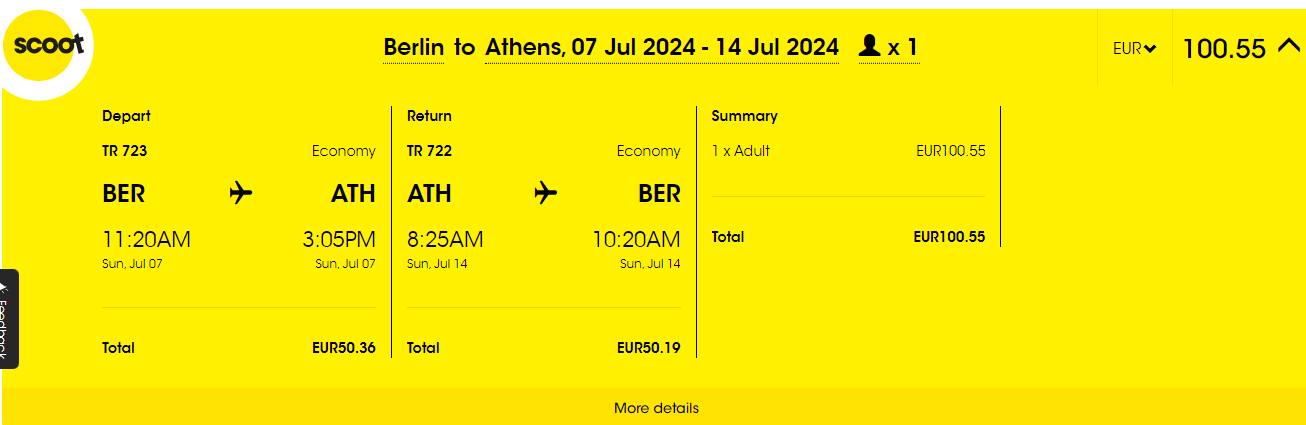Click summary total EUR100.55
Image resolution: width=1306 pixels, height=425 pixels.
[x=949, y=237]
